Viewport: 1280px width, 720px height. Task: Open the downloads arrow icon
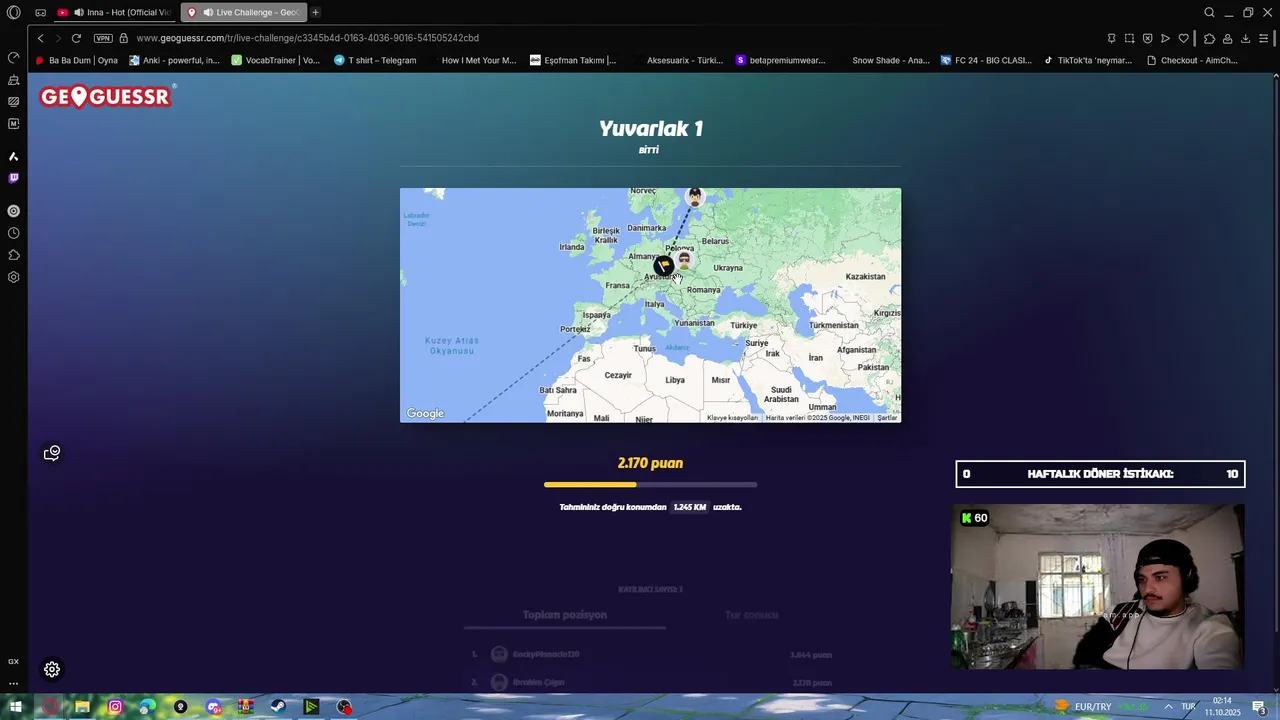pos(1245,38)
